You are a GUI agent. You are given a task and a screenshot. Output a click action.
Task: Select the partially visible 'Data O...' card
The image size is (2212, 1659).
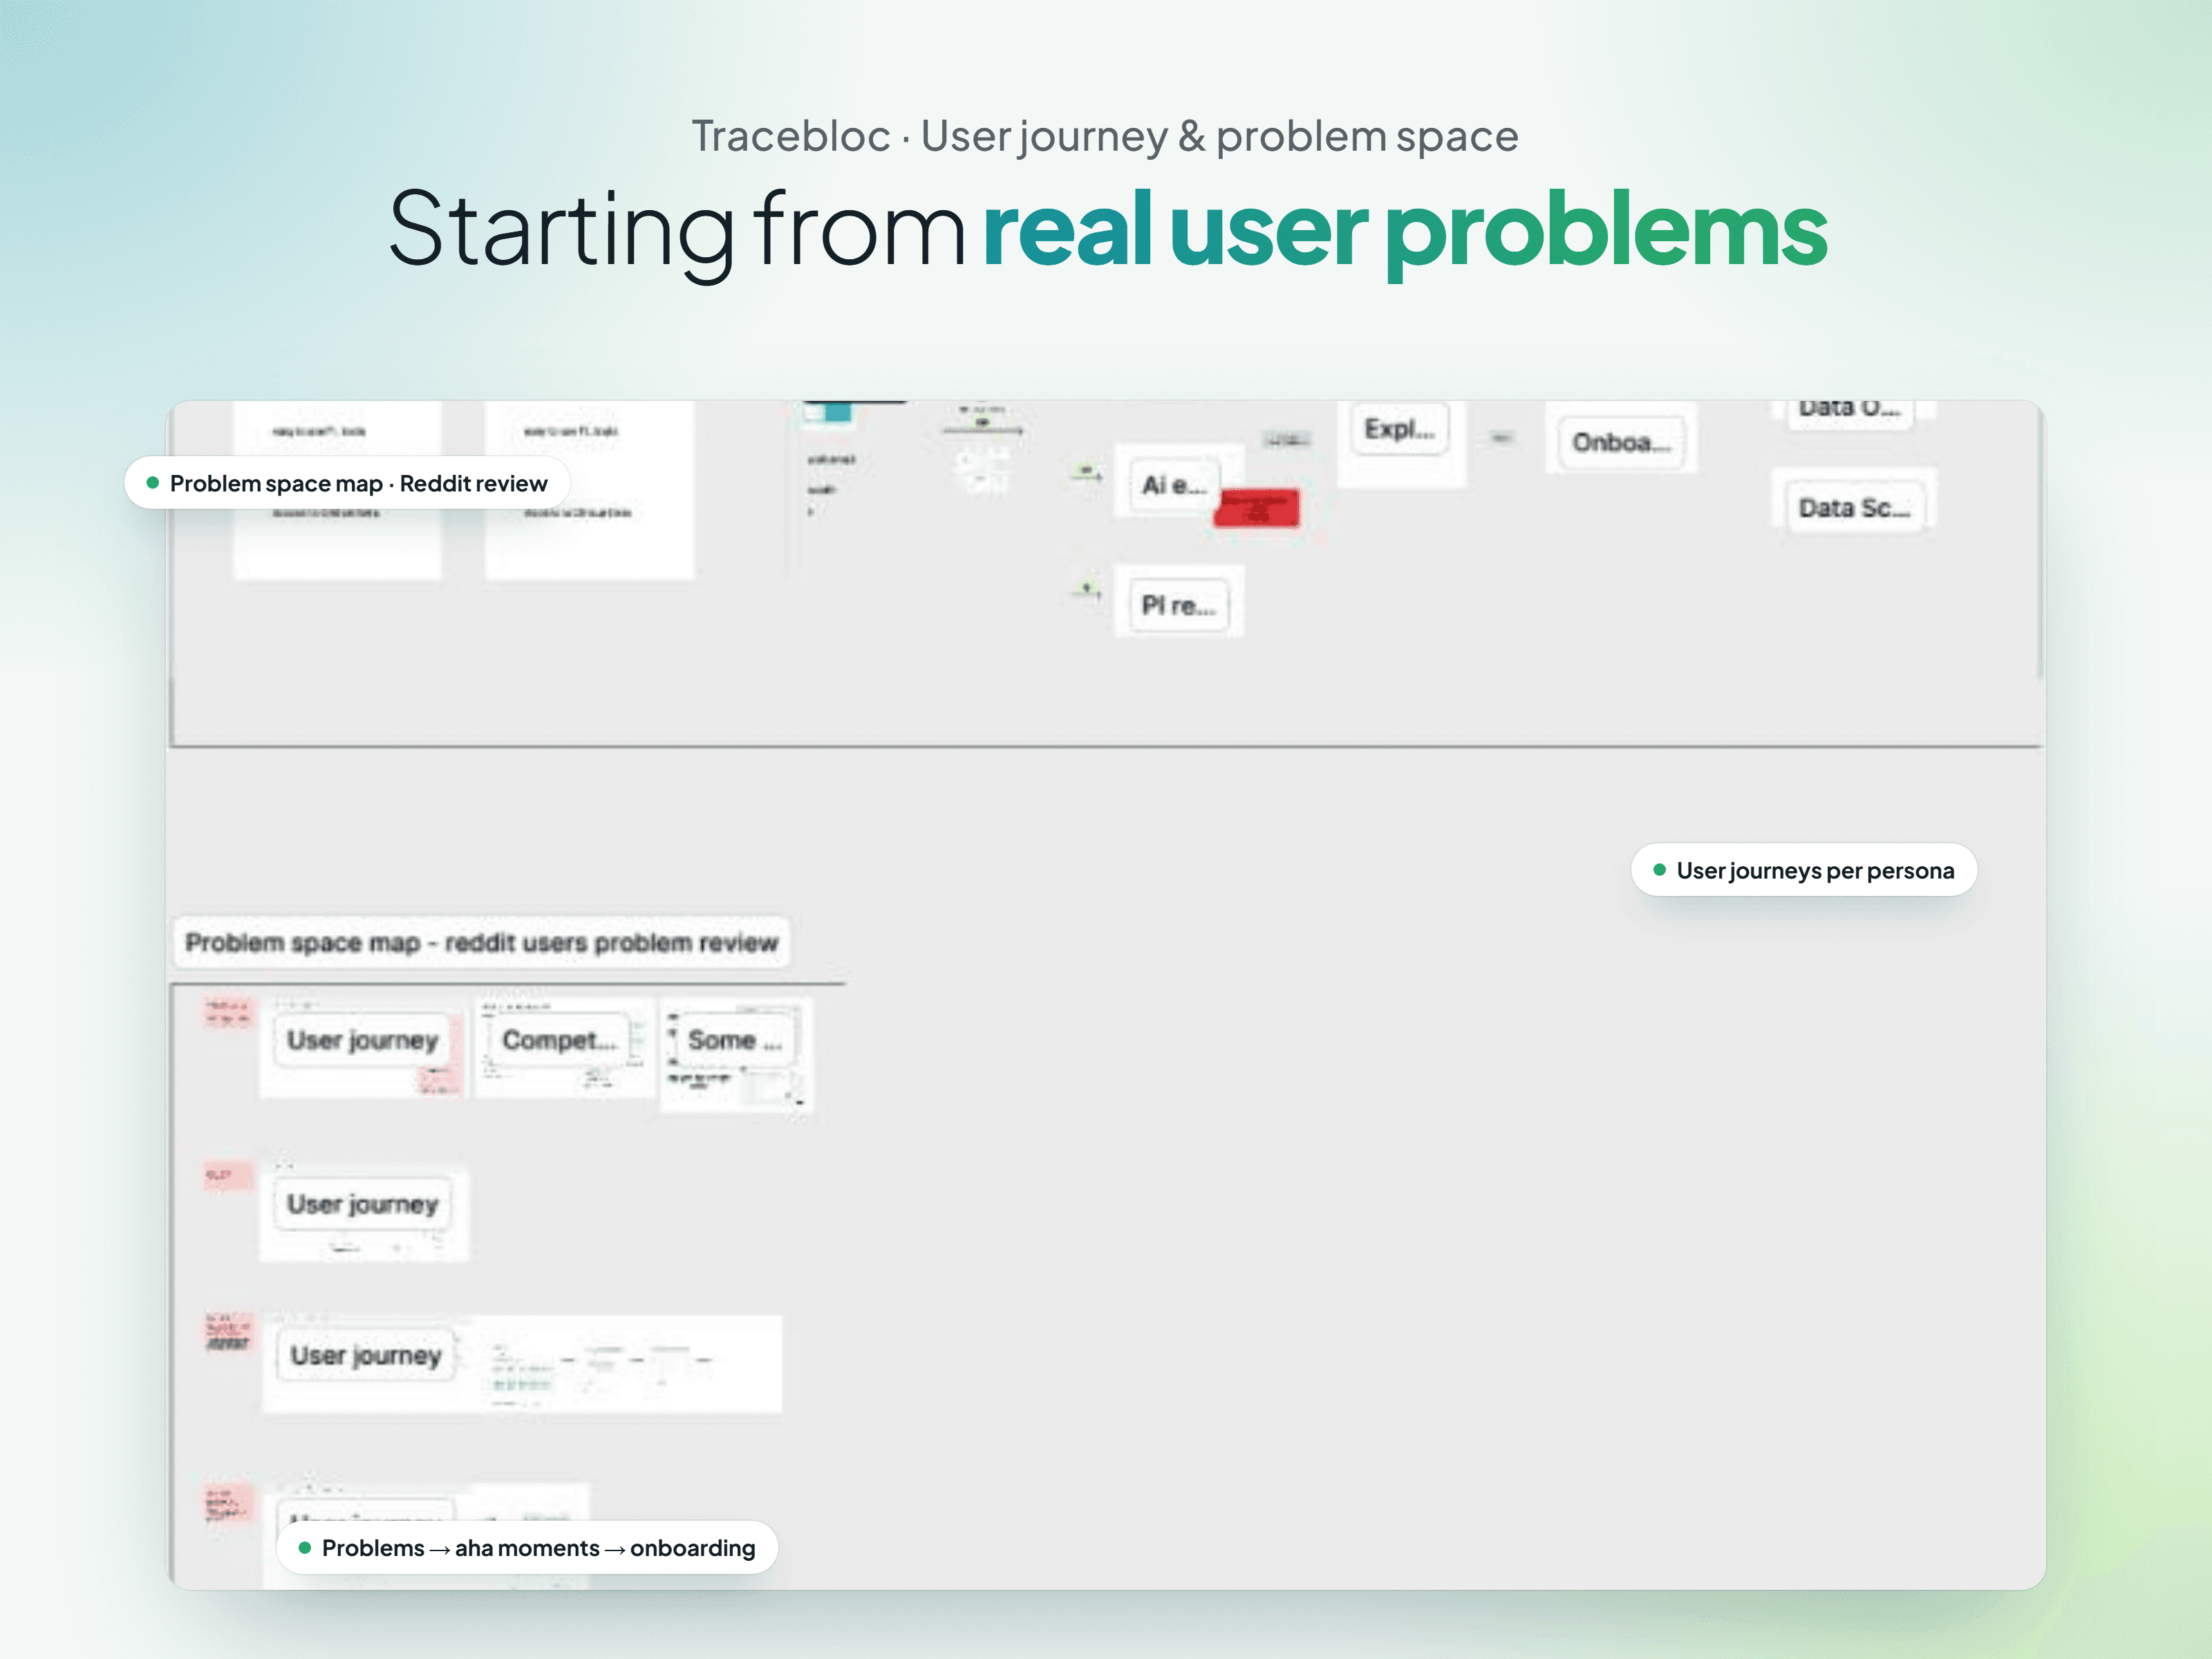(1850, 412)
